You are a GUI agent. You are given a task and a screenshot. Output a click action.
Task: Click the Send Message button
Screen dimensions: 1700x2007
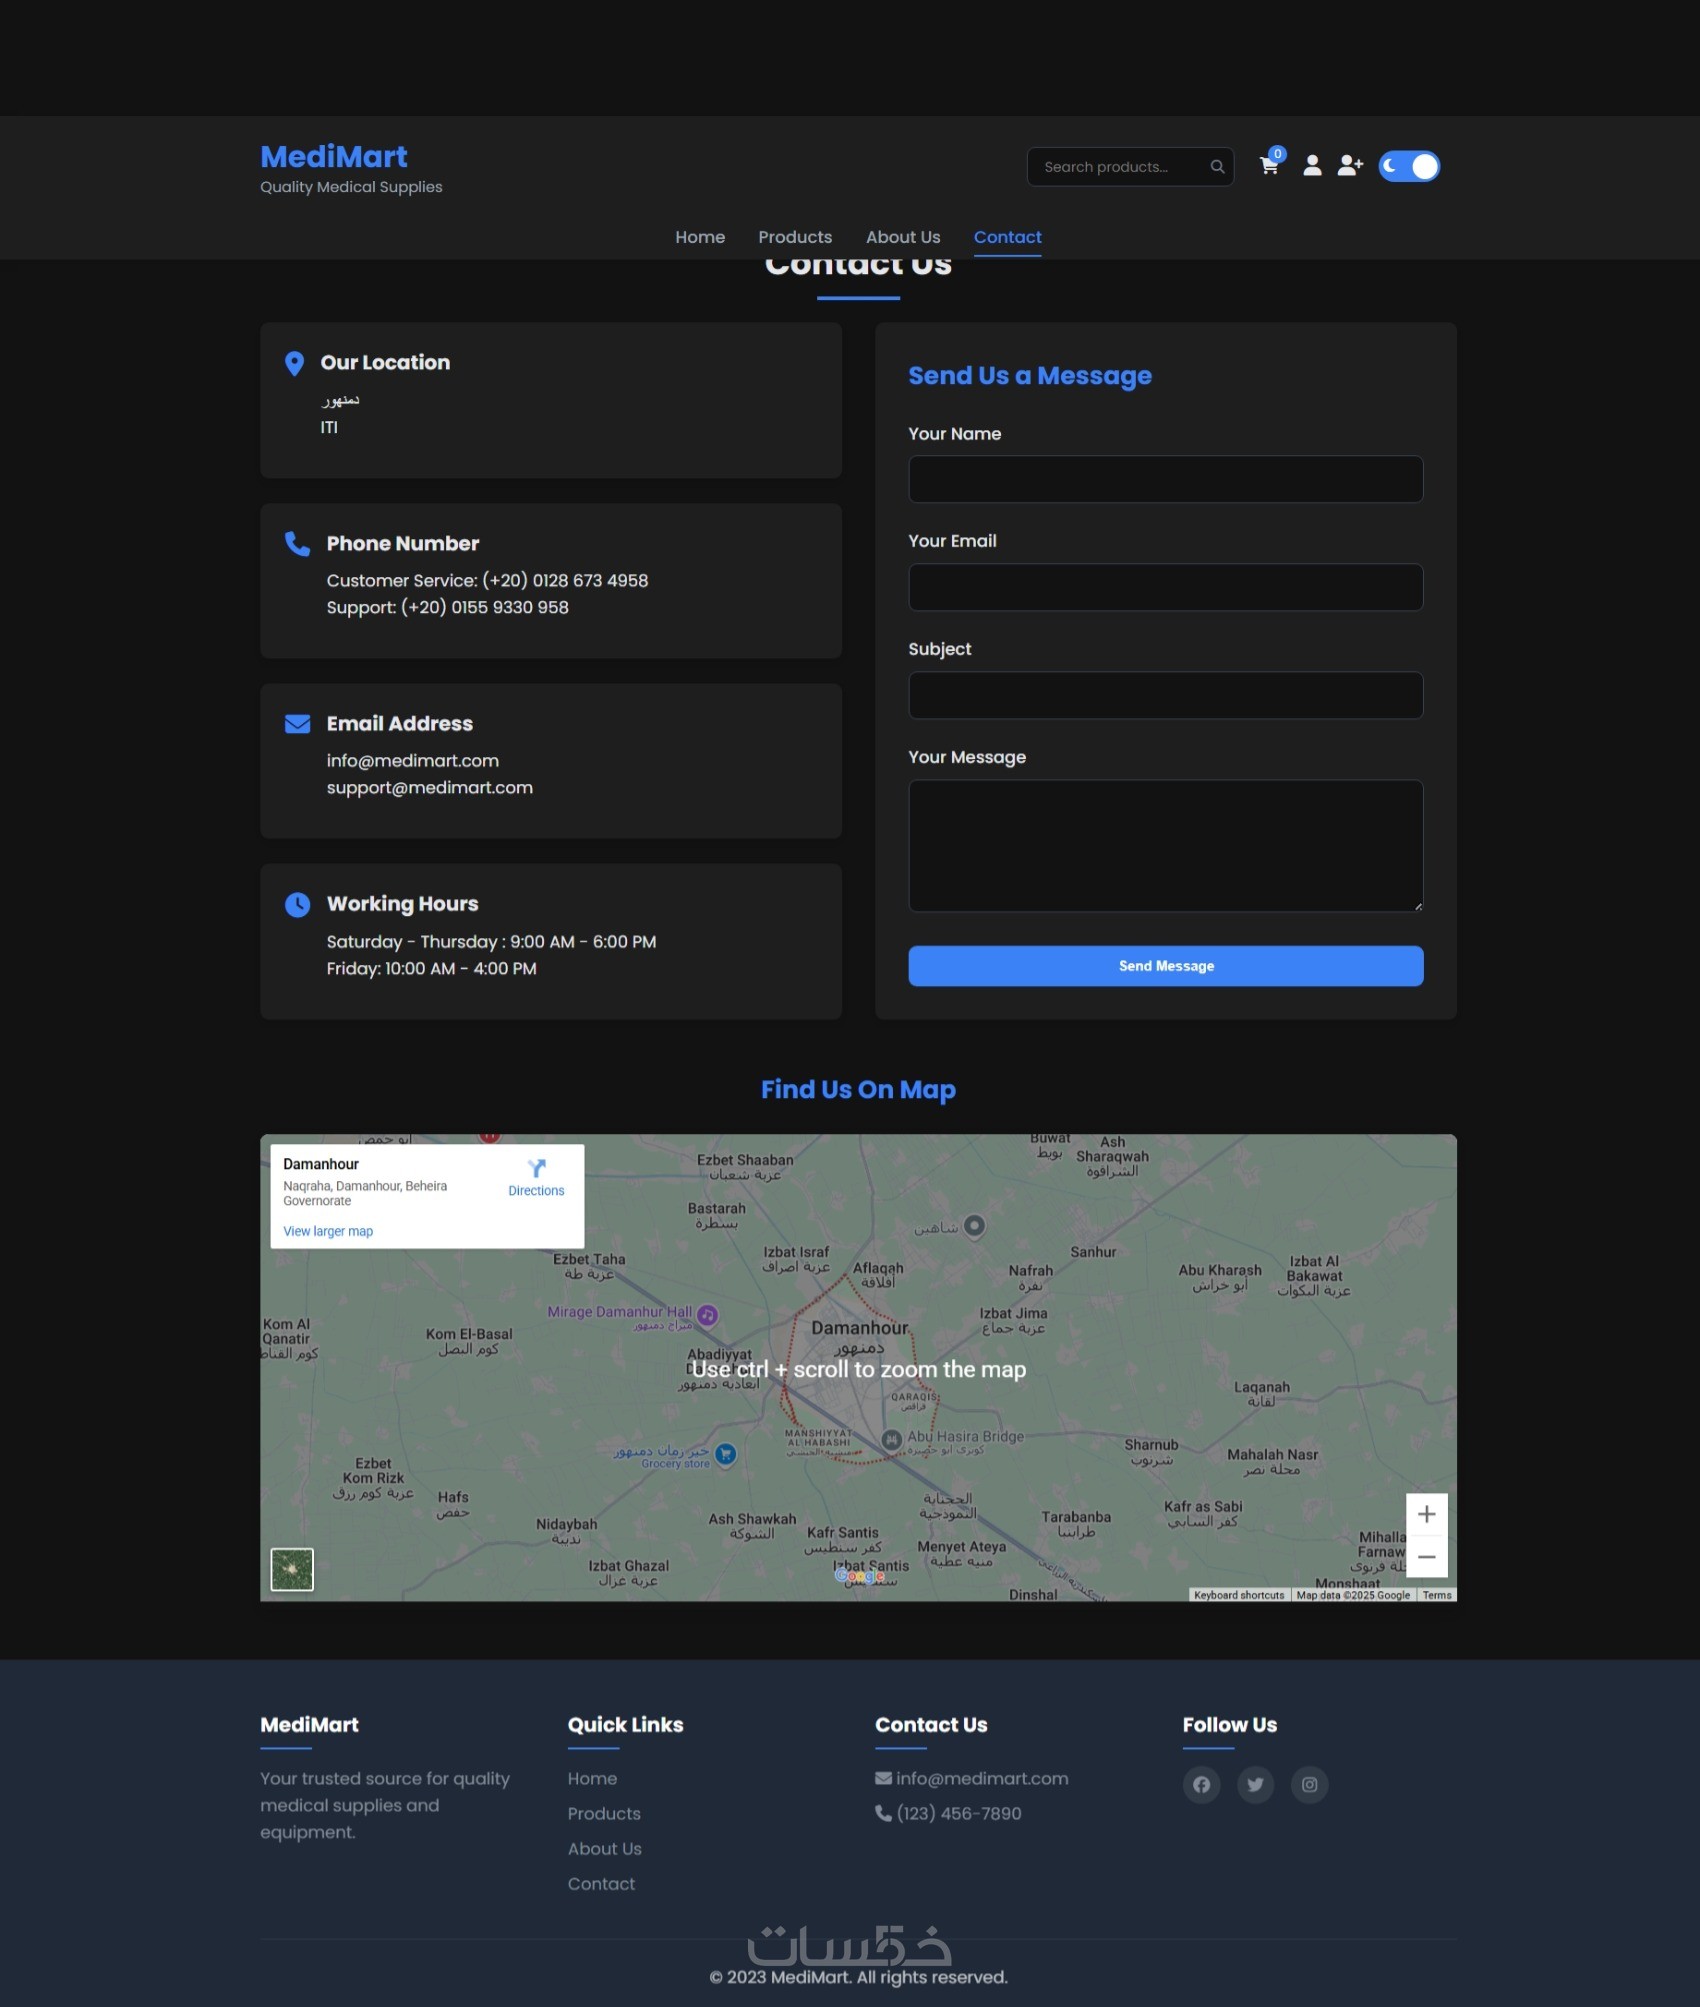[x=1165, y=966]
